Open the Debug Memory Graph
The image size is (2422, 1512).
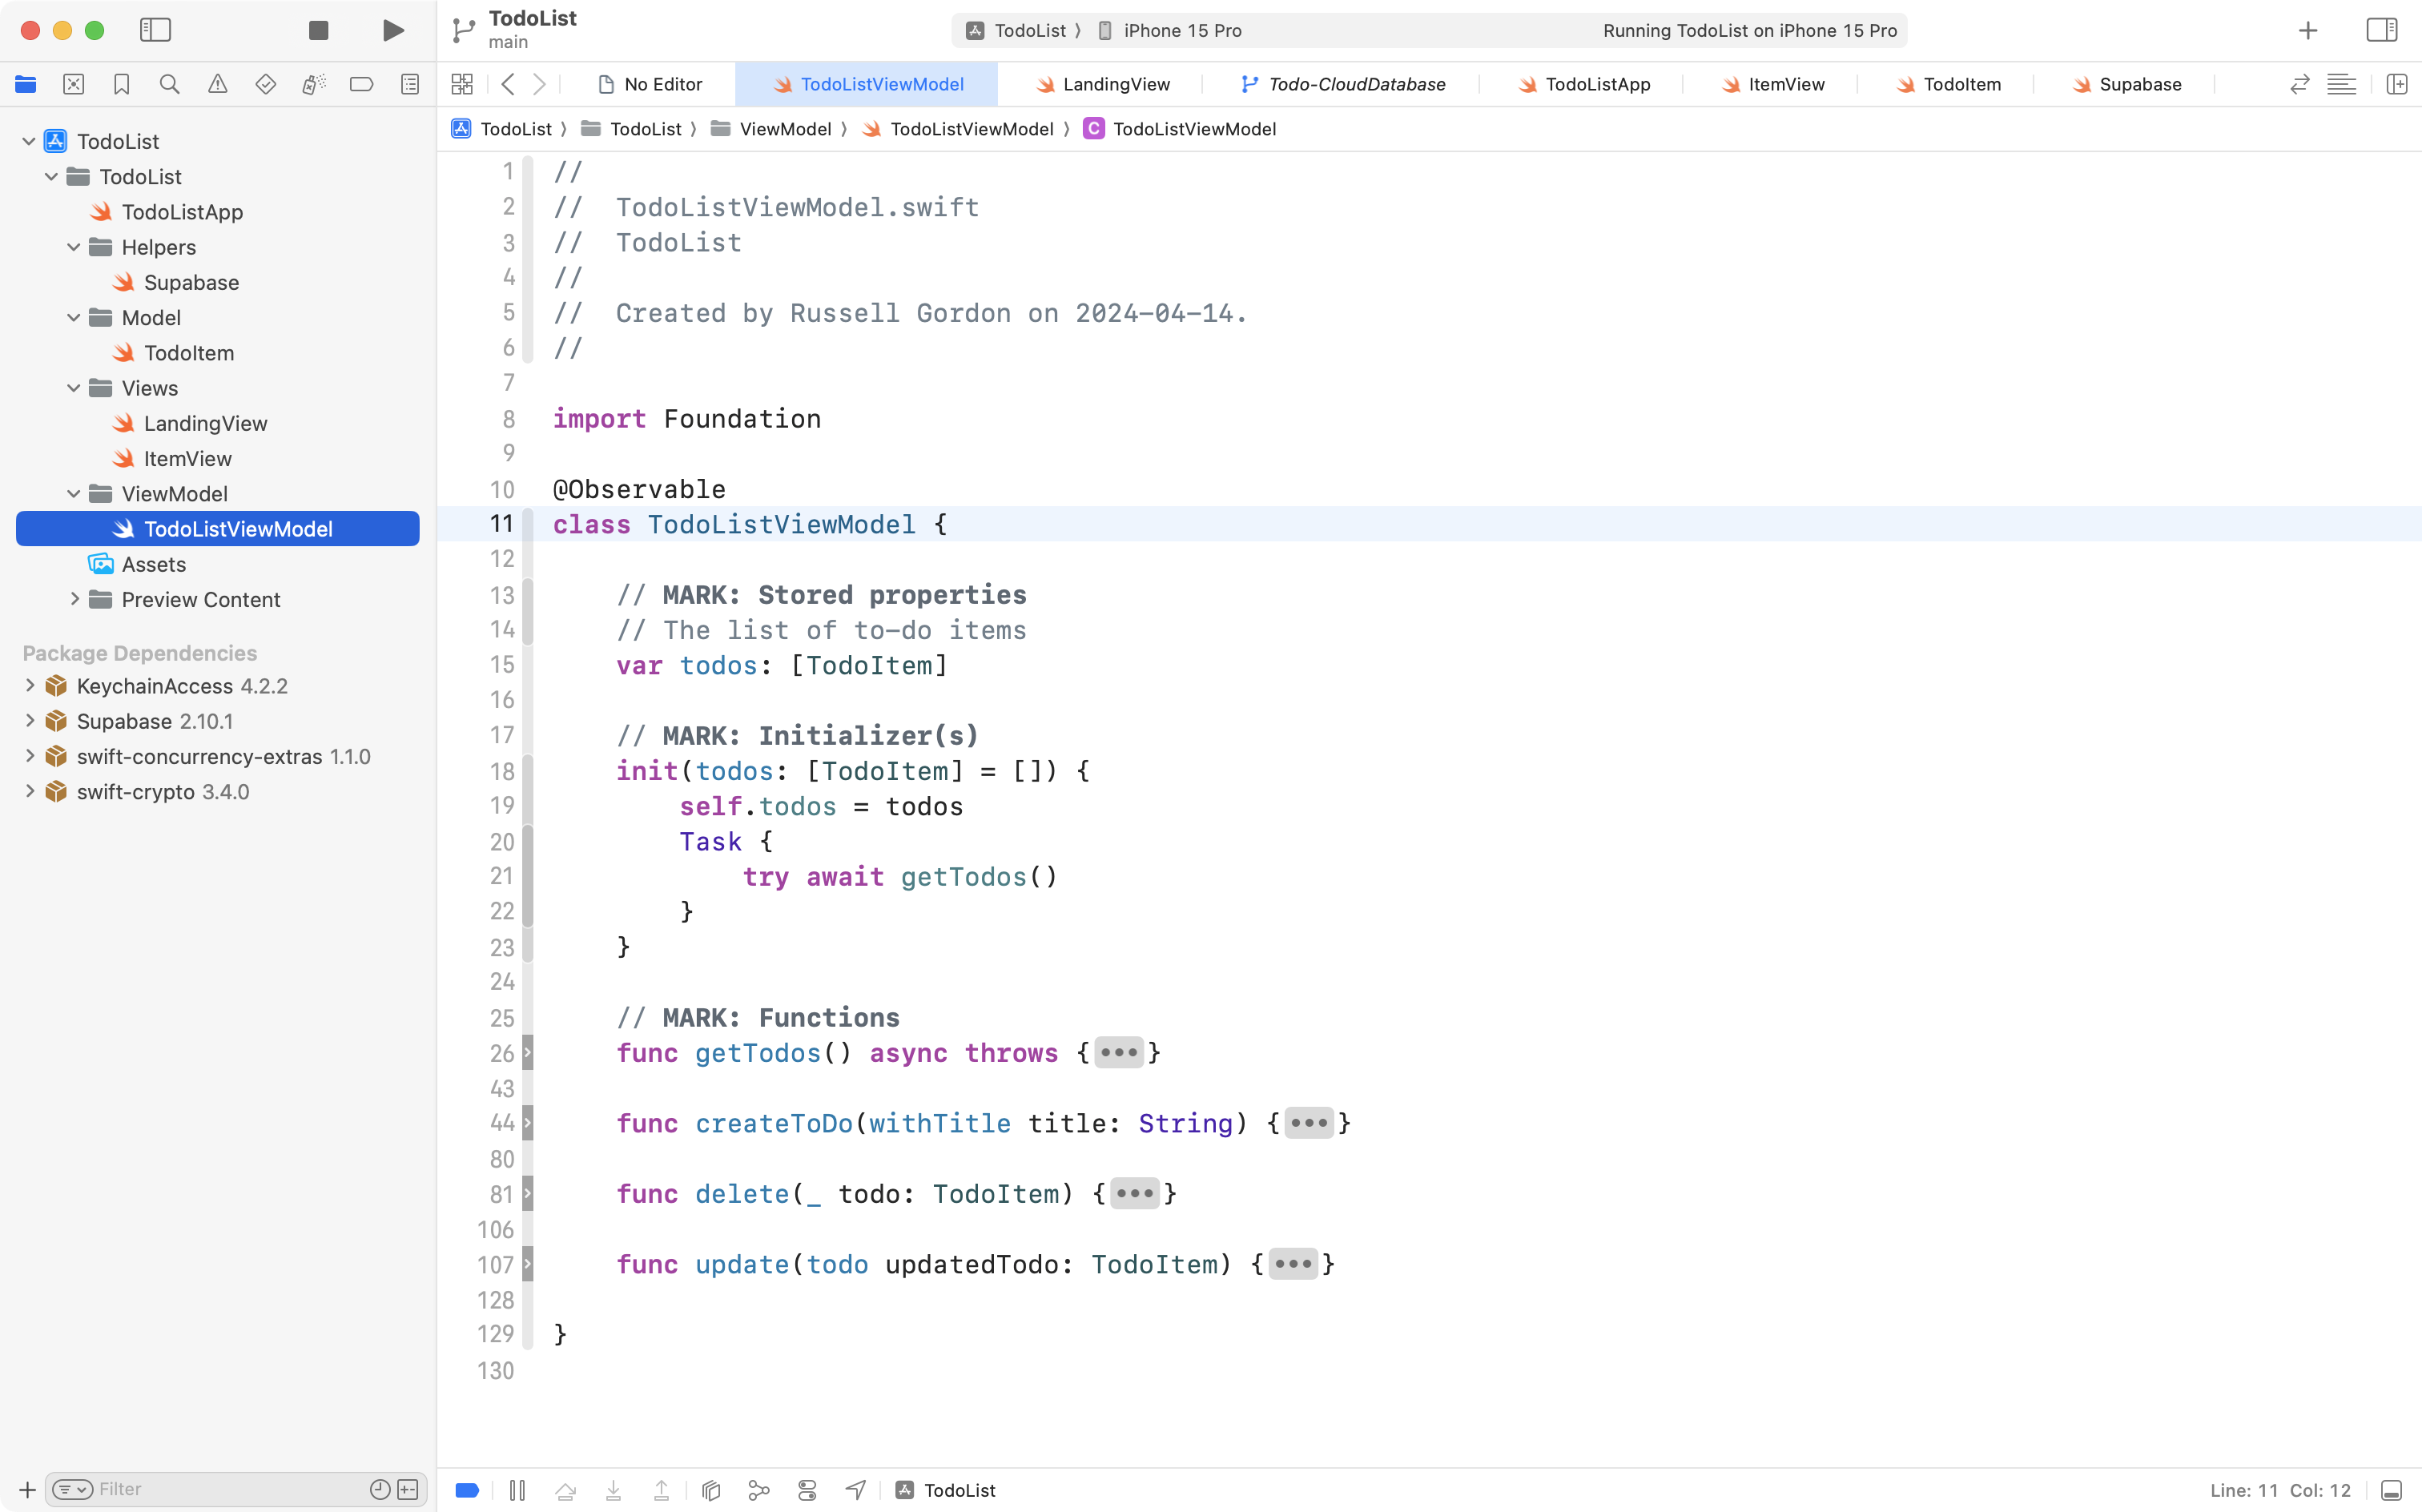click(759, 1489)
